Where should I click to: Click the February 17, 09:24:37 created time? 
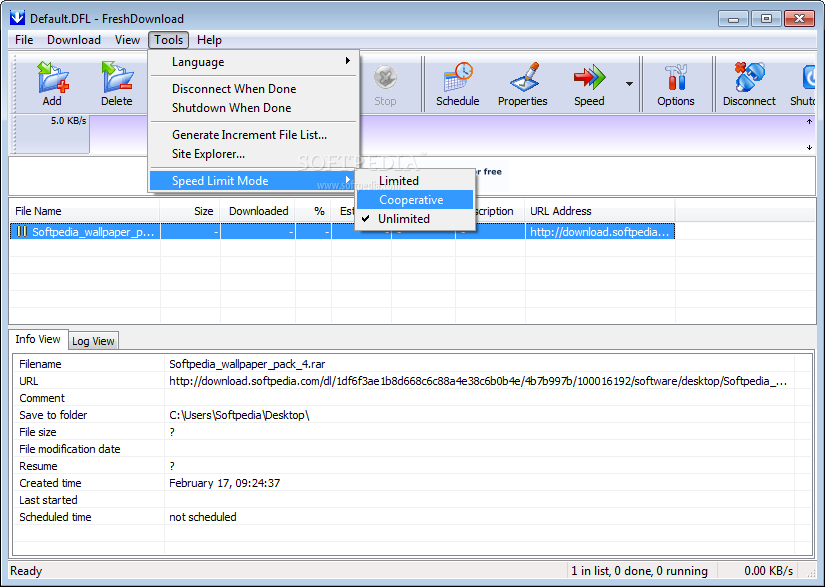click(x=225, y=483)
